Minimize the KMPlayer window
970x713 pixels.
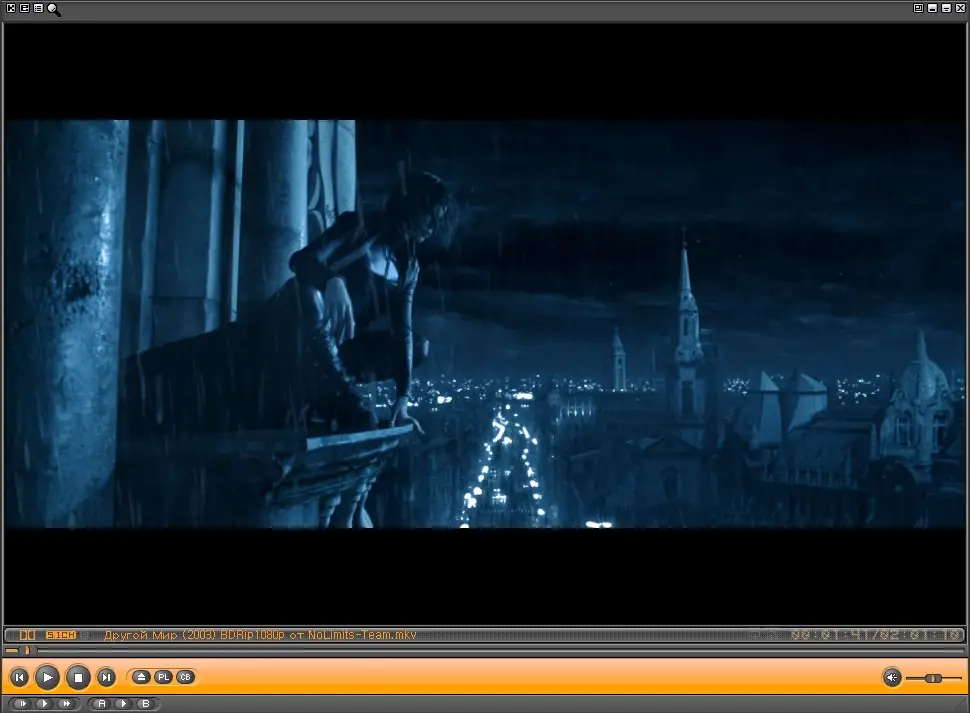[x=932, y=8]
